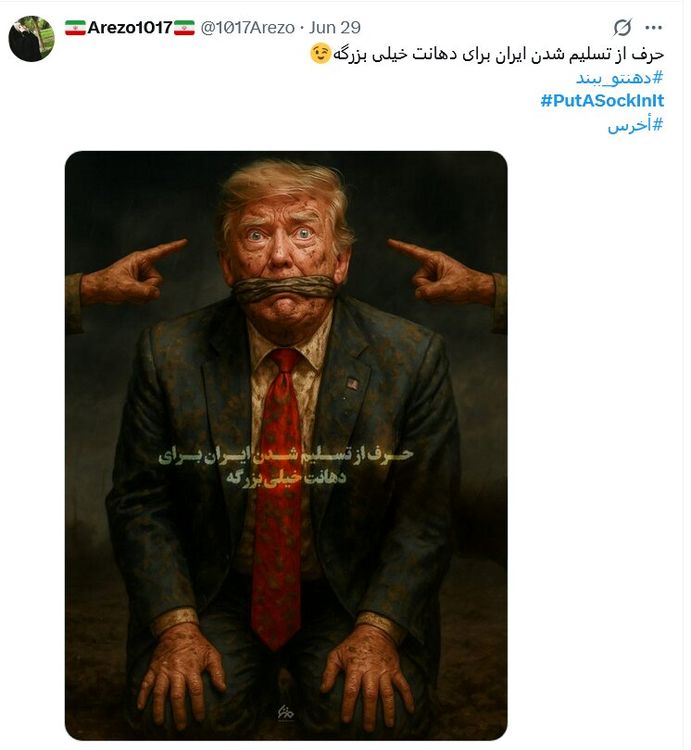This screenshot has height=750, width=691.
Task: Open the Arezo1017 profile avatar
Action: coord(32,39)
